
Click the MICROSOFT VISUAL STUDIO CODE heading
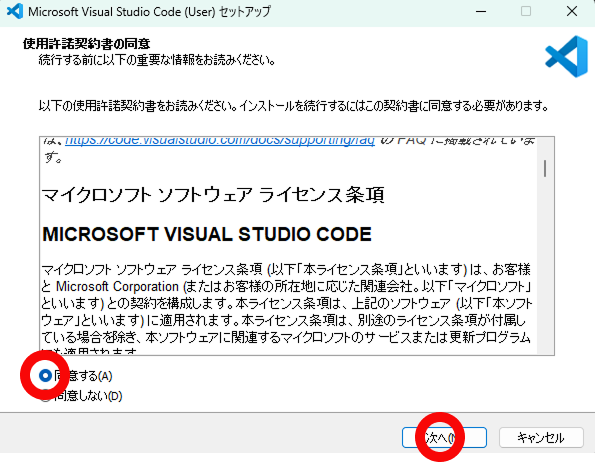tap(207, 234)
